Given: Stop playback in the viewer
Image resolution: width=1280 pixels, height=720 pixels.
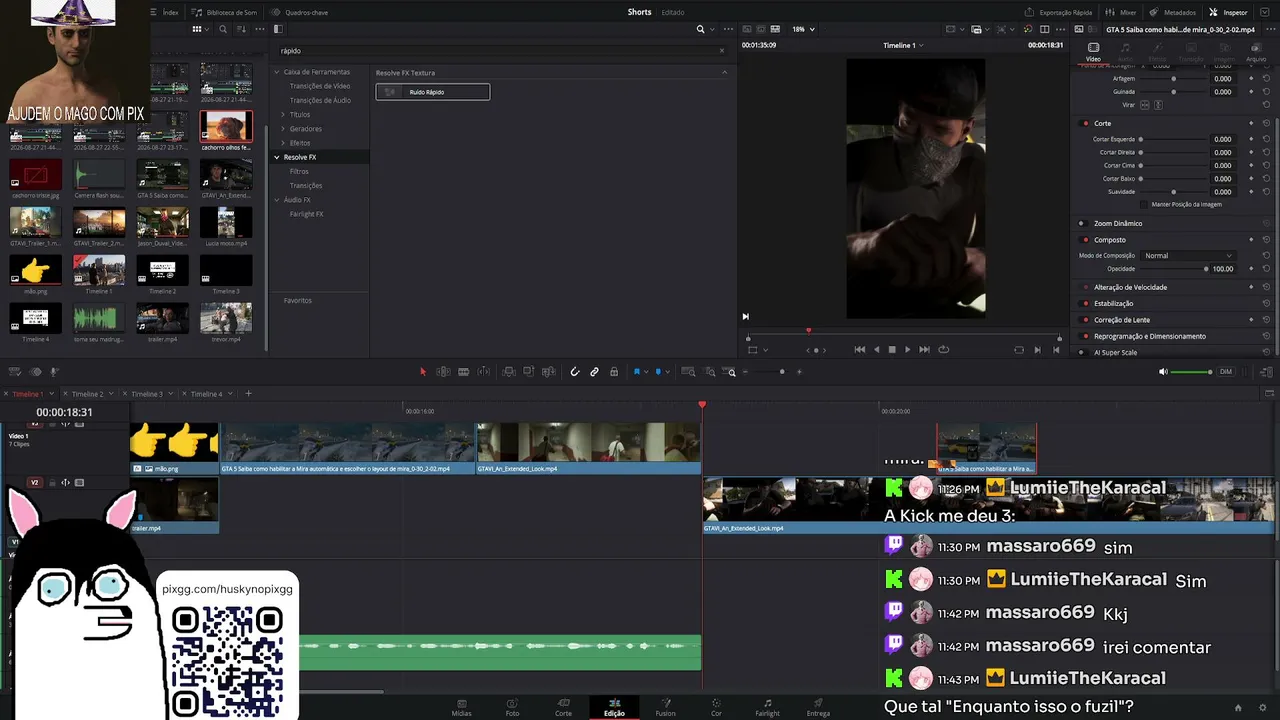Looking at the screenshot, I should point(892,350).
